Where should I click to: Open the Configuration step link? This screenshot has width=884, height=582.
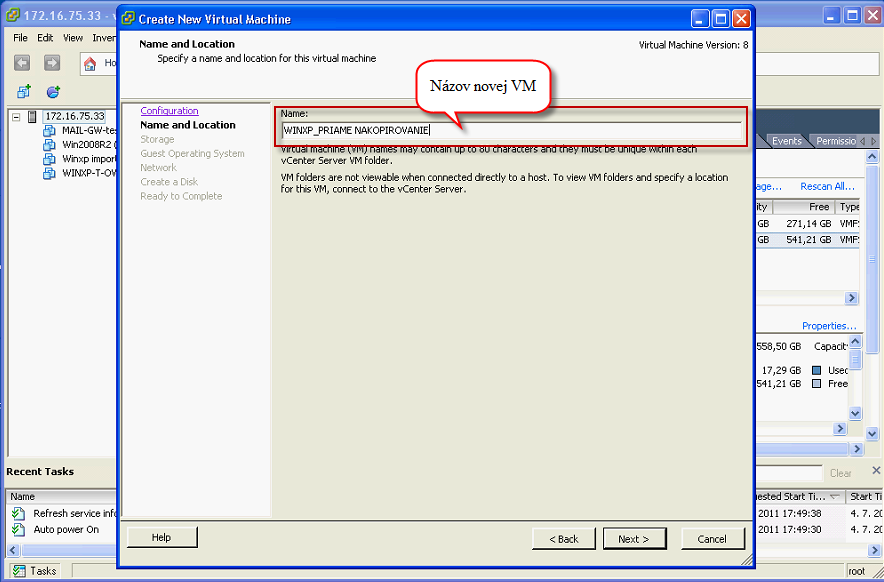169,111
